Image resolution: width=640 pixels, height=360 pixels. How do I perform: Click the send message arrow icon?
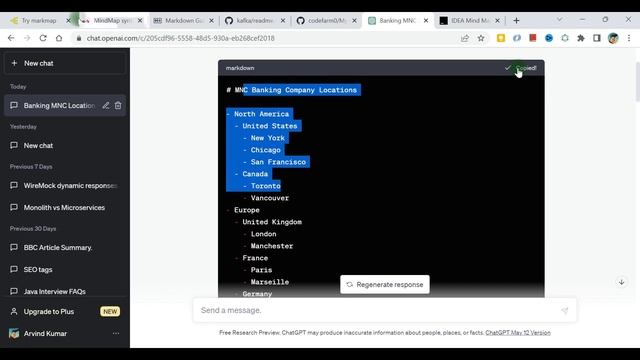point(565,311)
